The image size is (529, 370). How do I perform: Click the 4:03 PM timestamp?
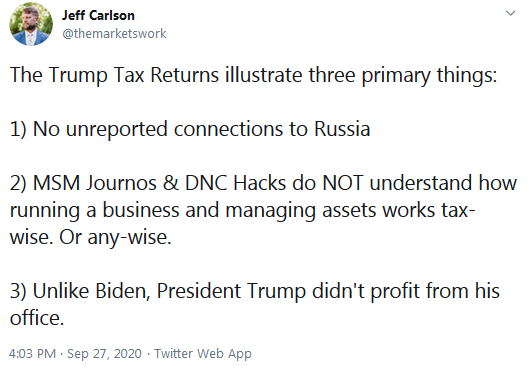click(32, 353)
